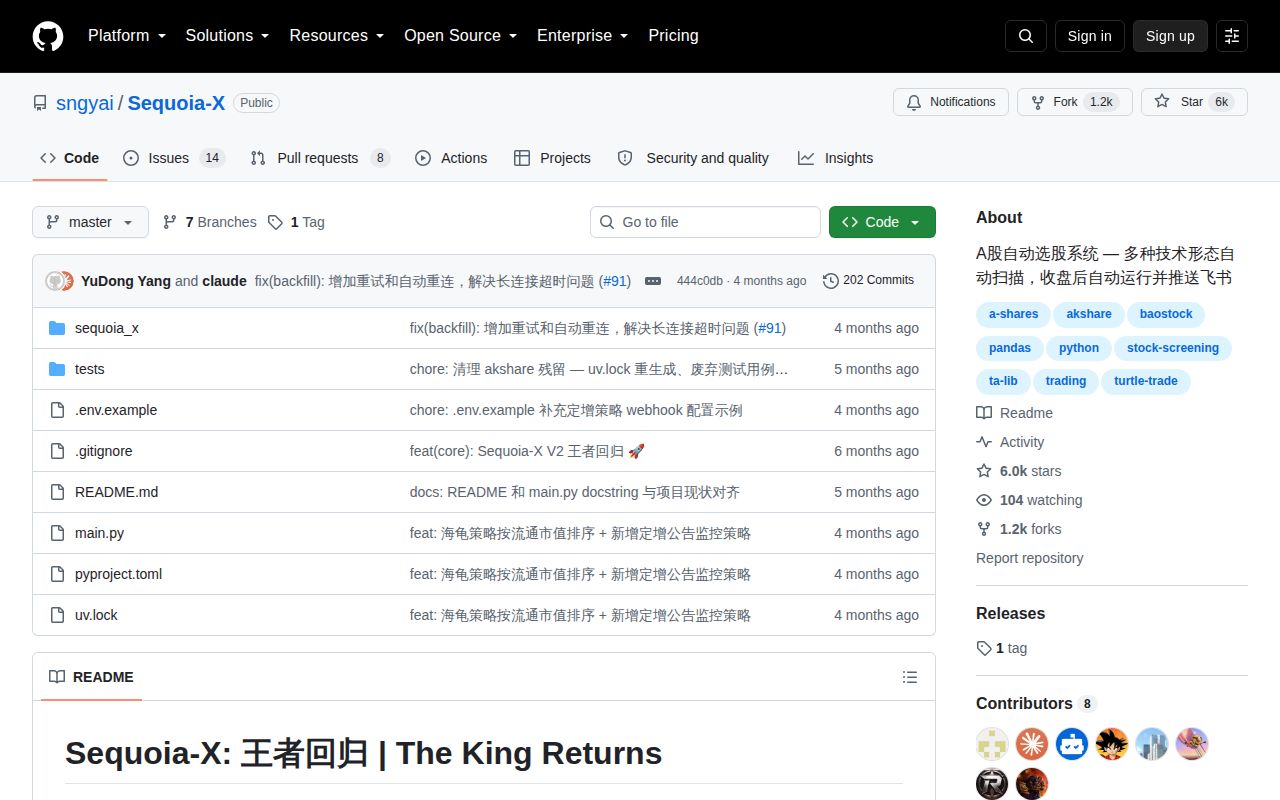Viewport: 1280px width, 800px height.
Task: Switch to the Insights tab
Action: [836, 158]
